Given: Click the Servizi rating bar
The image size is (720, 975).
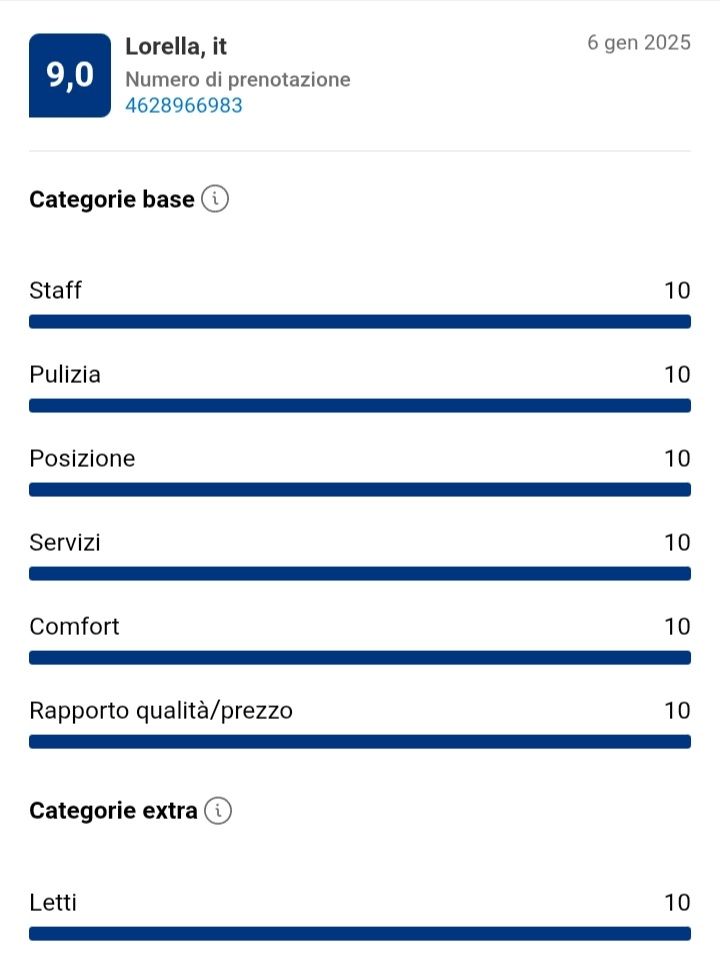Looking at the screenshot, I should coord(360,574).
